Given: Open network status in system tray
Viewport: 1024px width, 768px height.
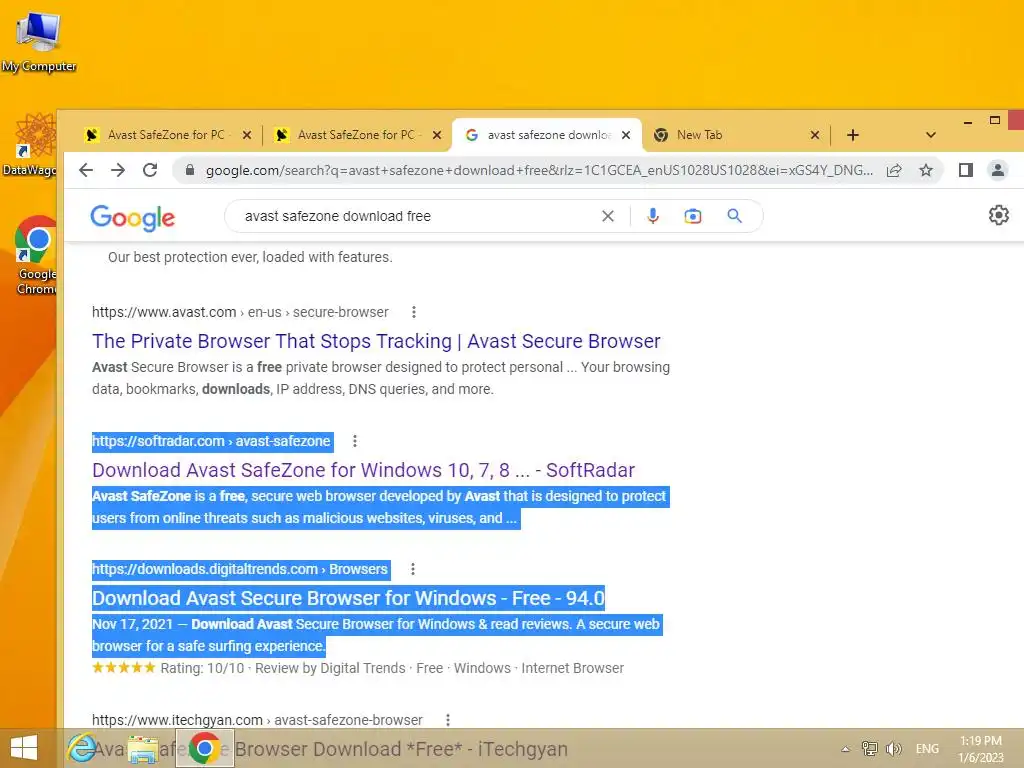Looking at the screenshot, I should [869, 748].
